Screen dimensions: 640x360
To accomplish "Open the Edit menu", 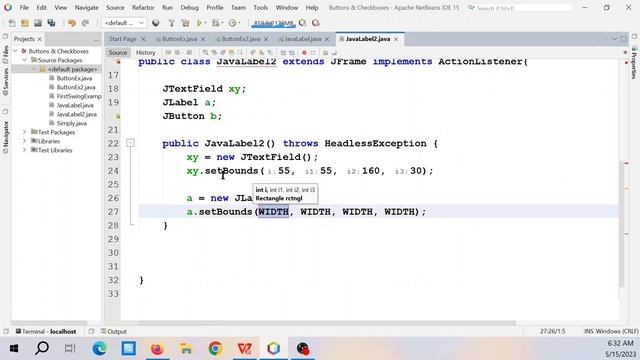I will [x=41, y=8].
